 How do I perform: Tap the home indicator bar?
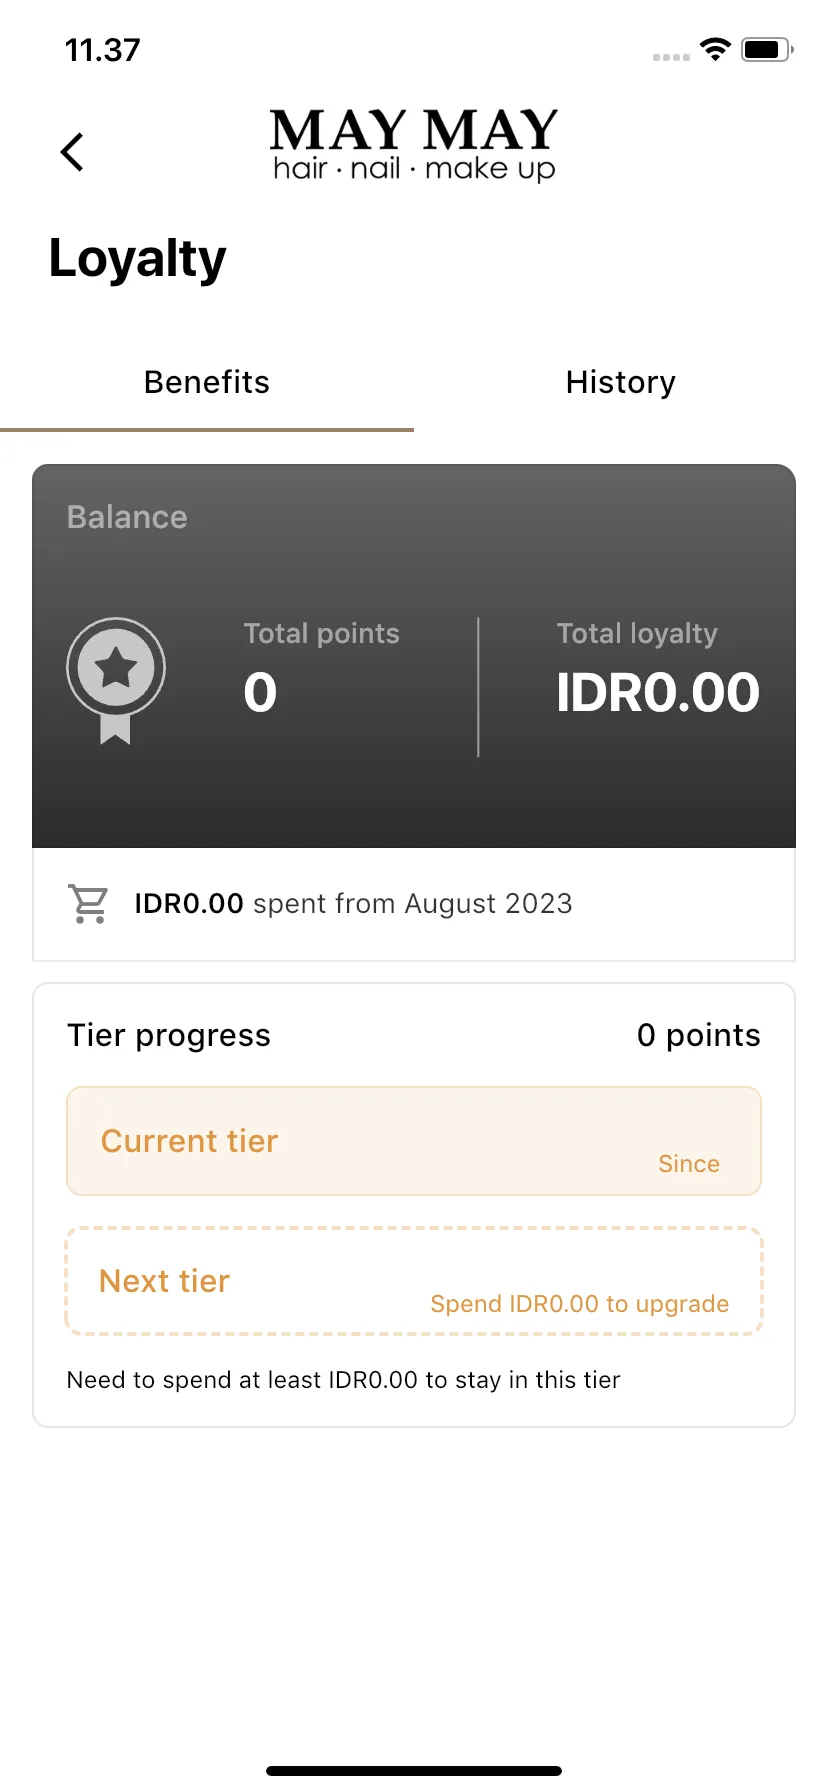[x=414, y=1771]
